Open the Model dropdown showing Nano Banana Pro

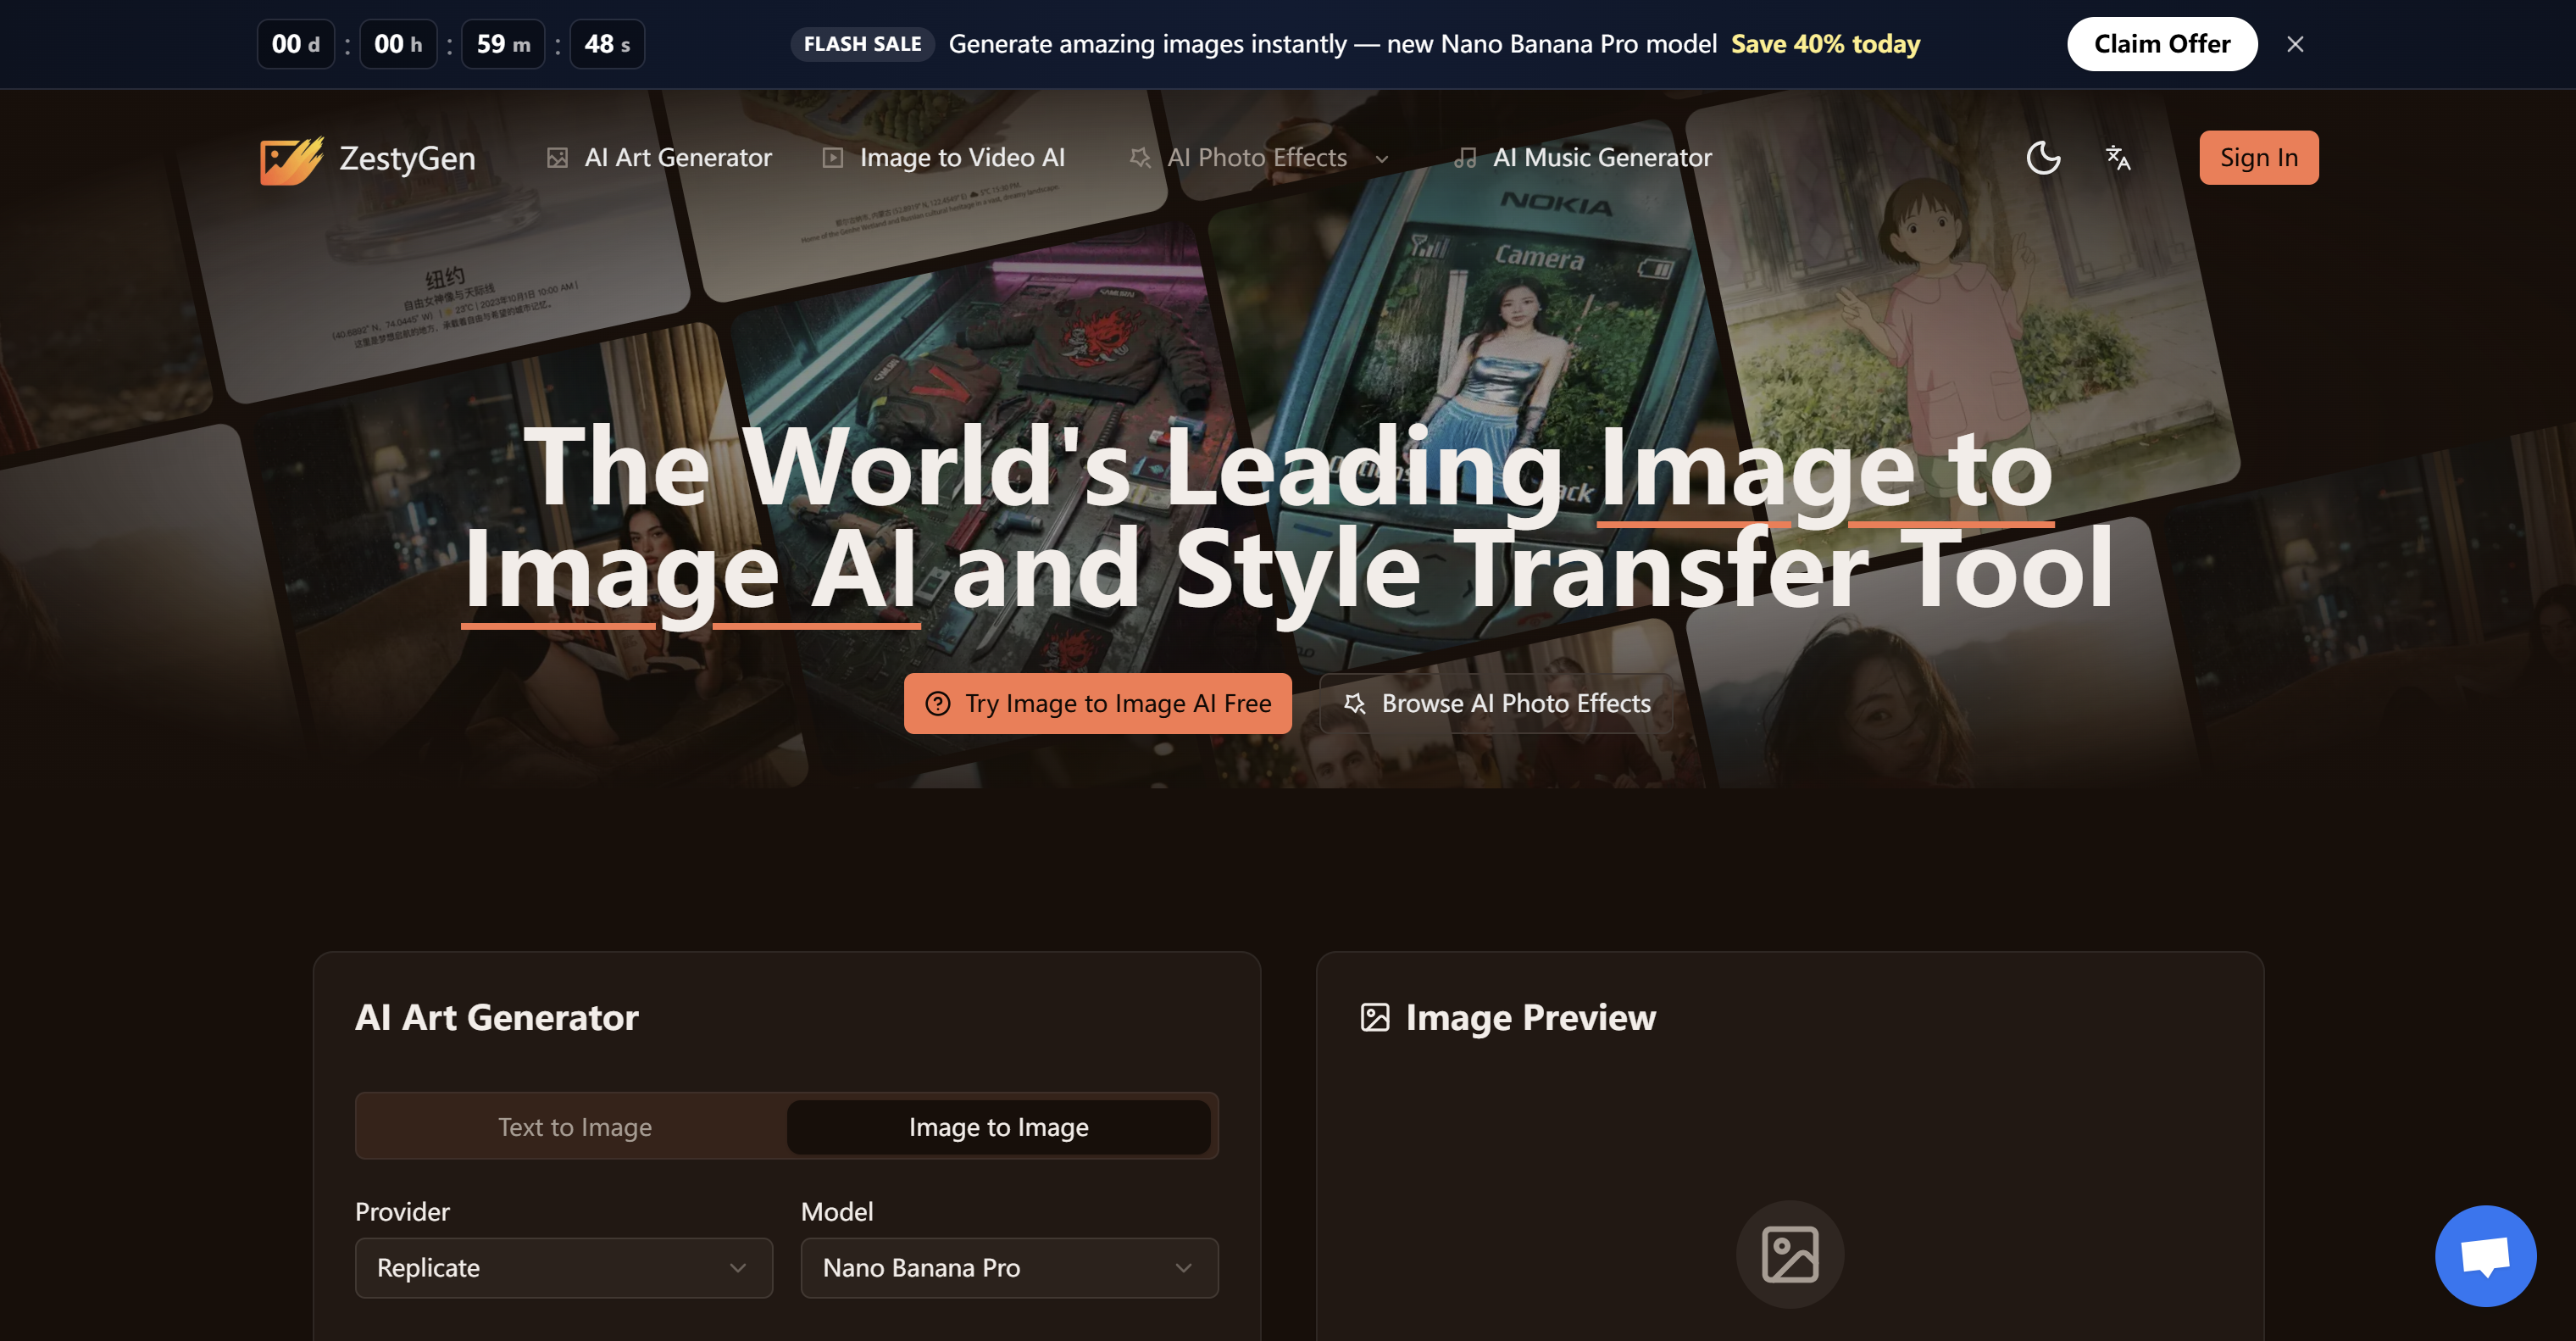click(1009, 1267)
